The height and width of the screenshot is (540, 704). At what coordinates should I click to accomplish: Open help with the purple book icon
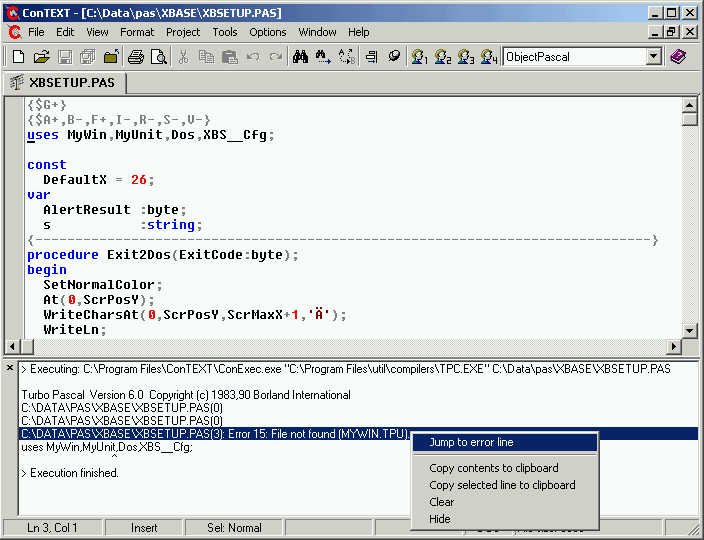point(678,57)
